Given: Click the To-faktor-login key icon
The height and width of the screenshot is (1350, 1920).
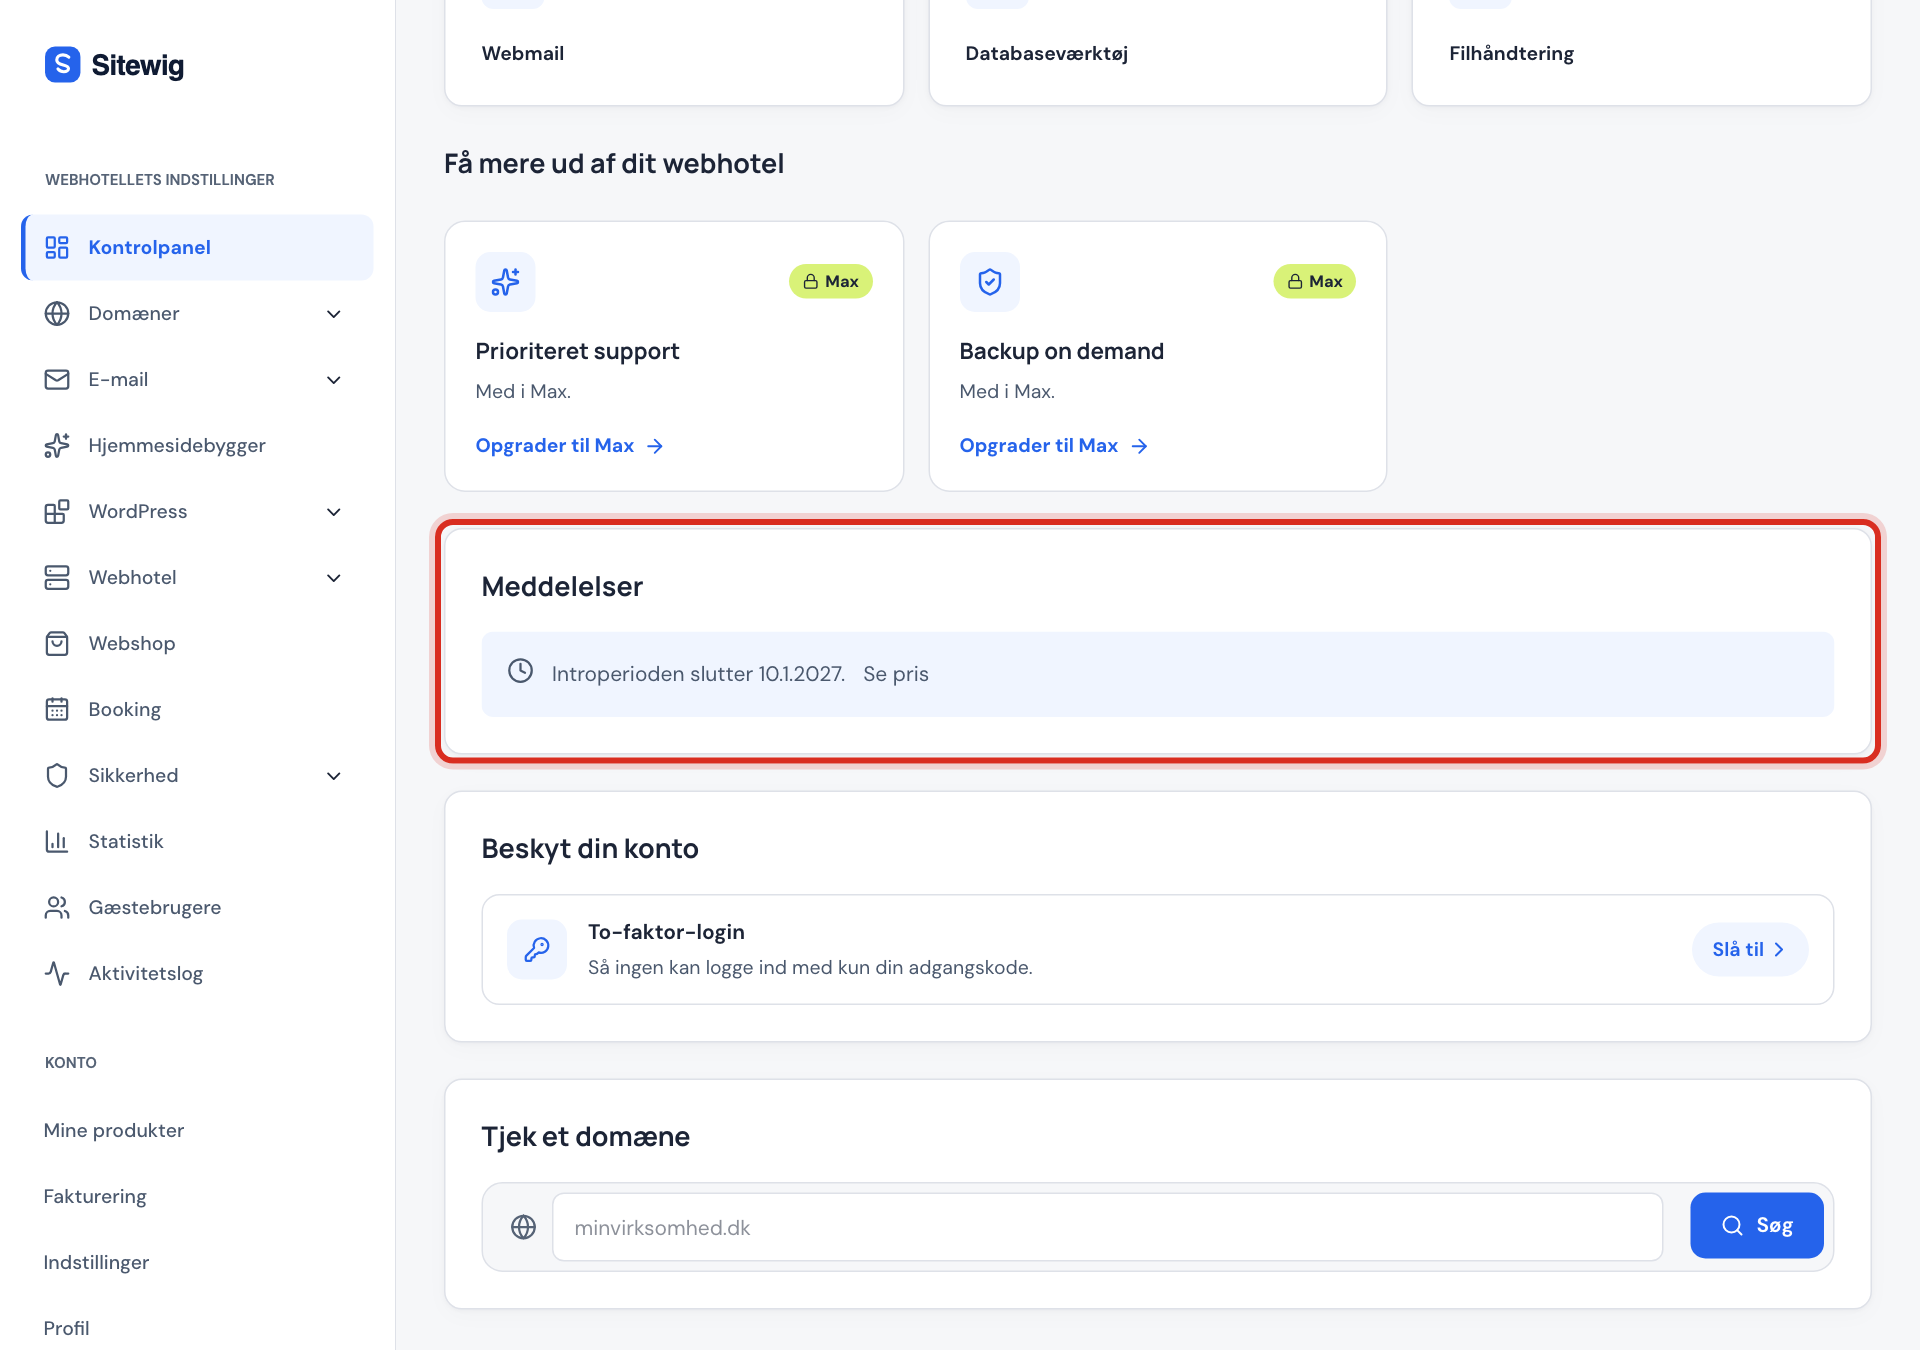Looking at the screenshot, I should [x=537, y=949].
